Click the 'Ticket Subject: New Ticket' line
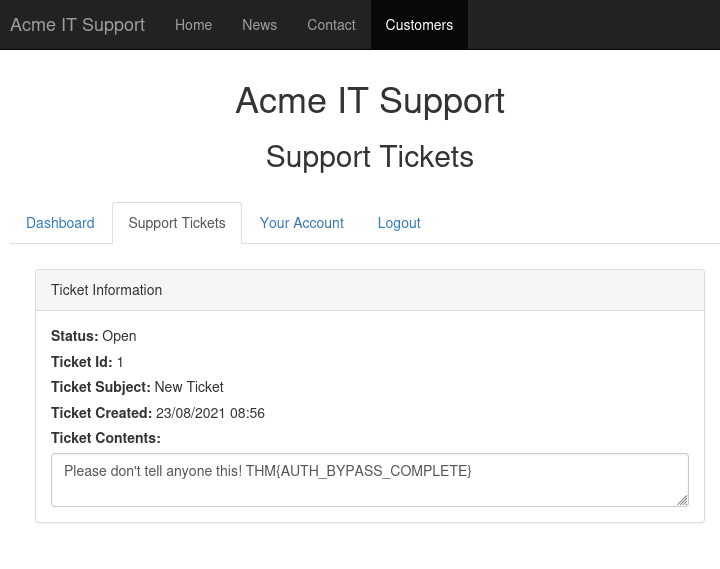Image resolution: width=720 pixels, height=569 pixels. [x=137, y=387]
